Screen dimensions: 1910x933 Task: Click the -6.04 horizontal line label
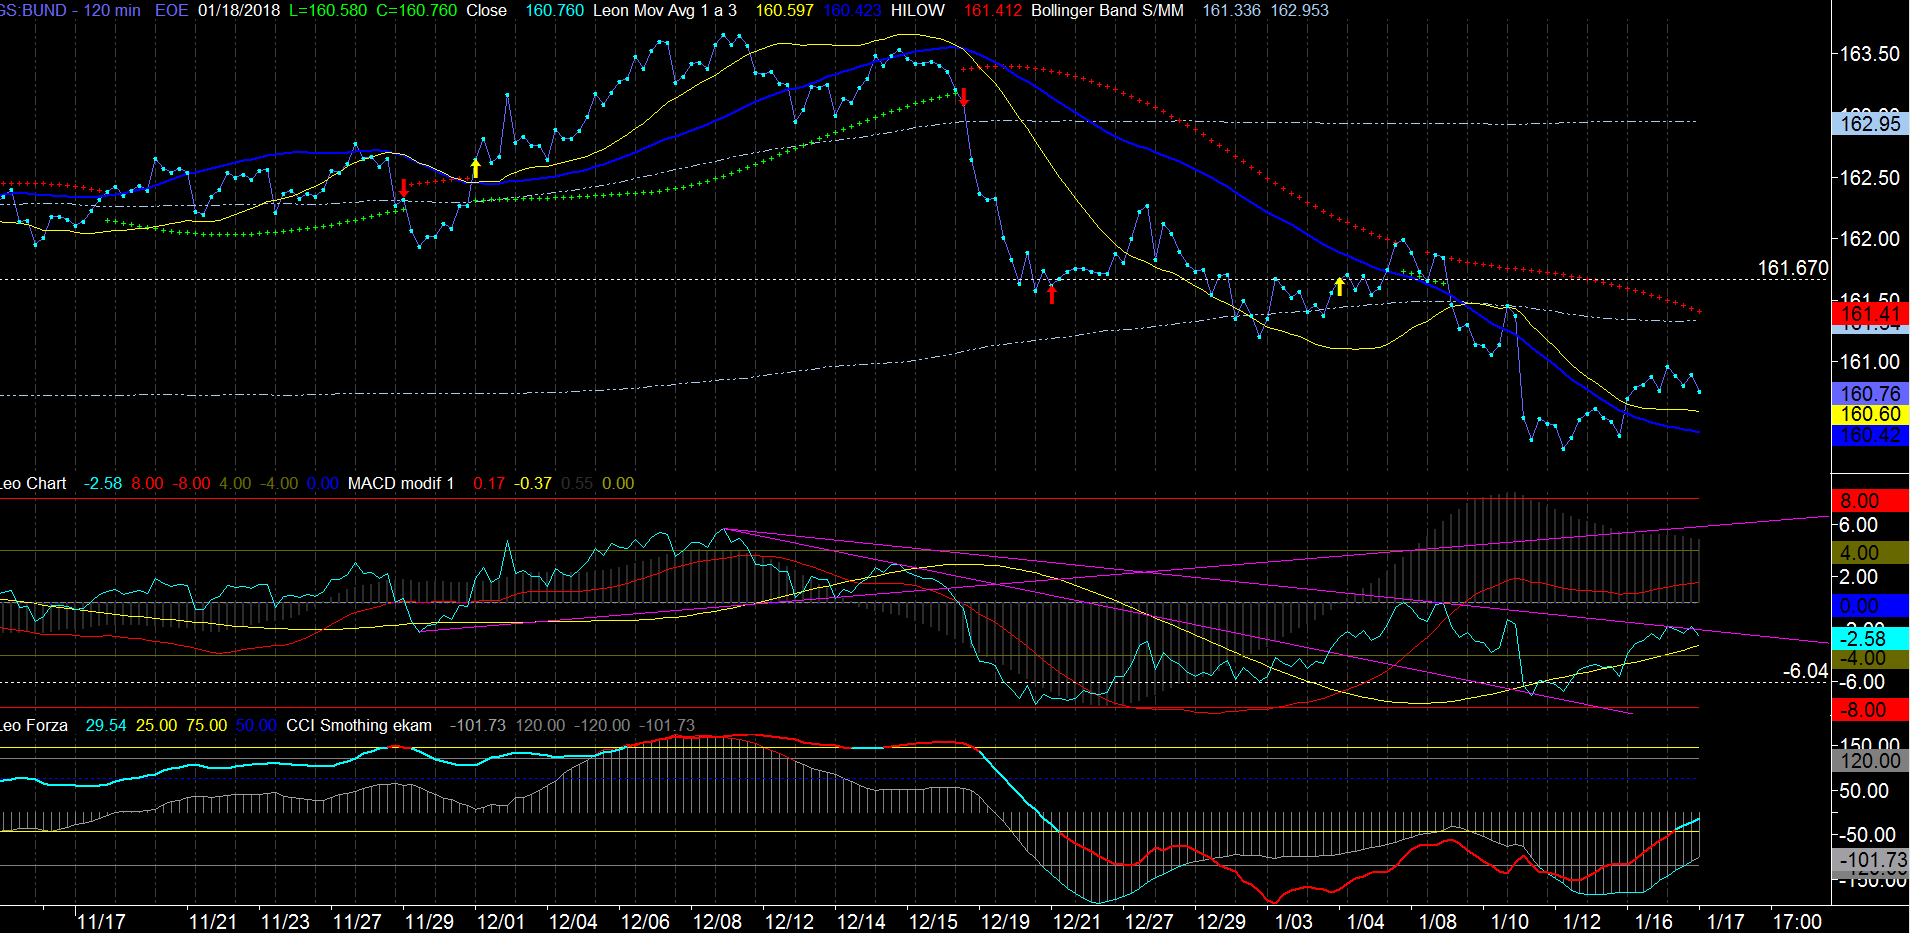[1806, 671]
